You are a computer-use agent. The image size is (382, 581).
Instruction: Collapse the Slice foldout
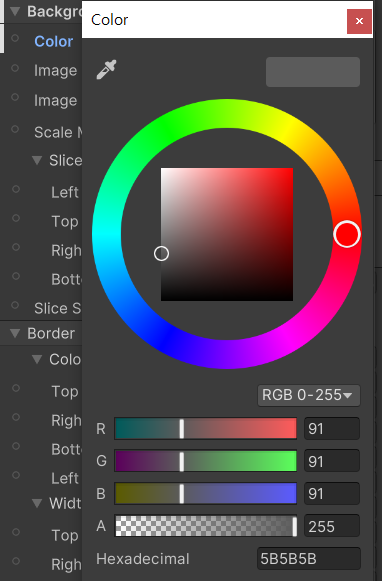[x=37, y=160]
